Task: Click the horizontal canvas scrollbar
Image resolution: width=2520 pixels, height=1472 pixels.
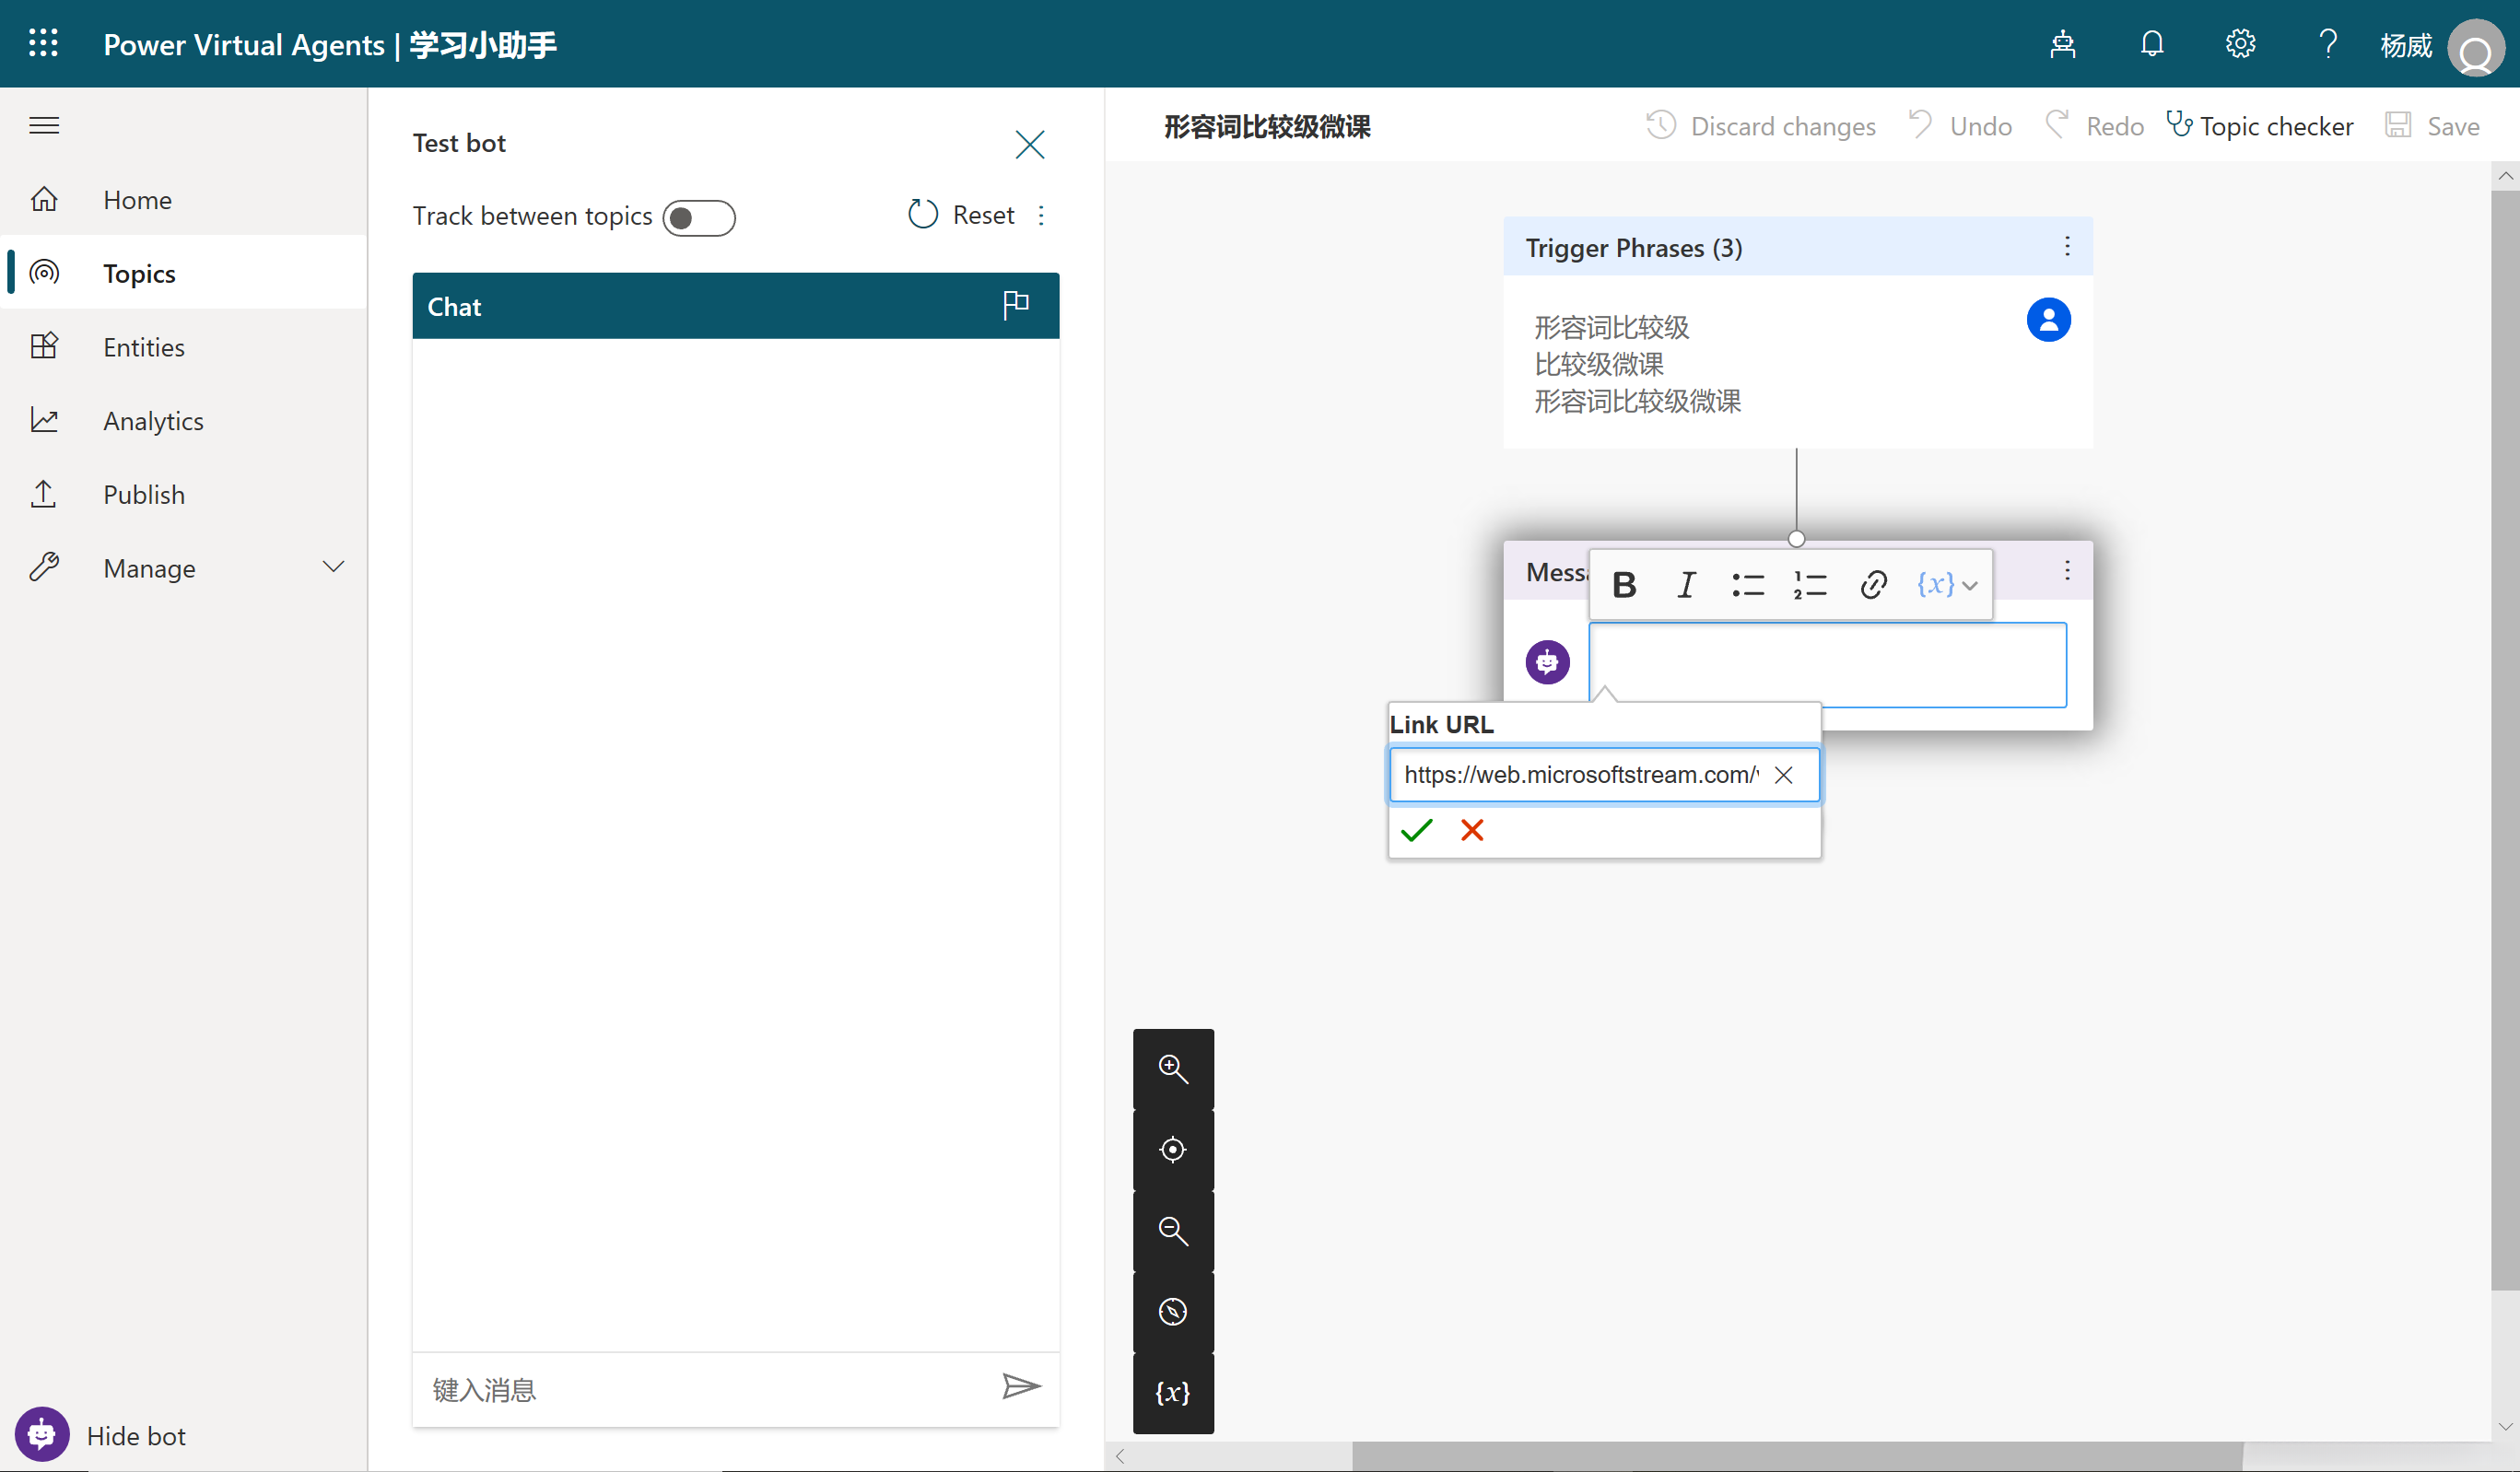Action: [x=1796, y=1456]
